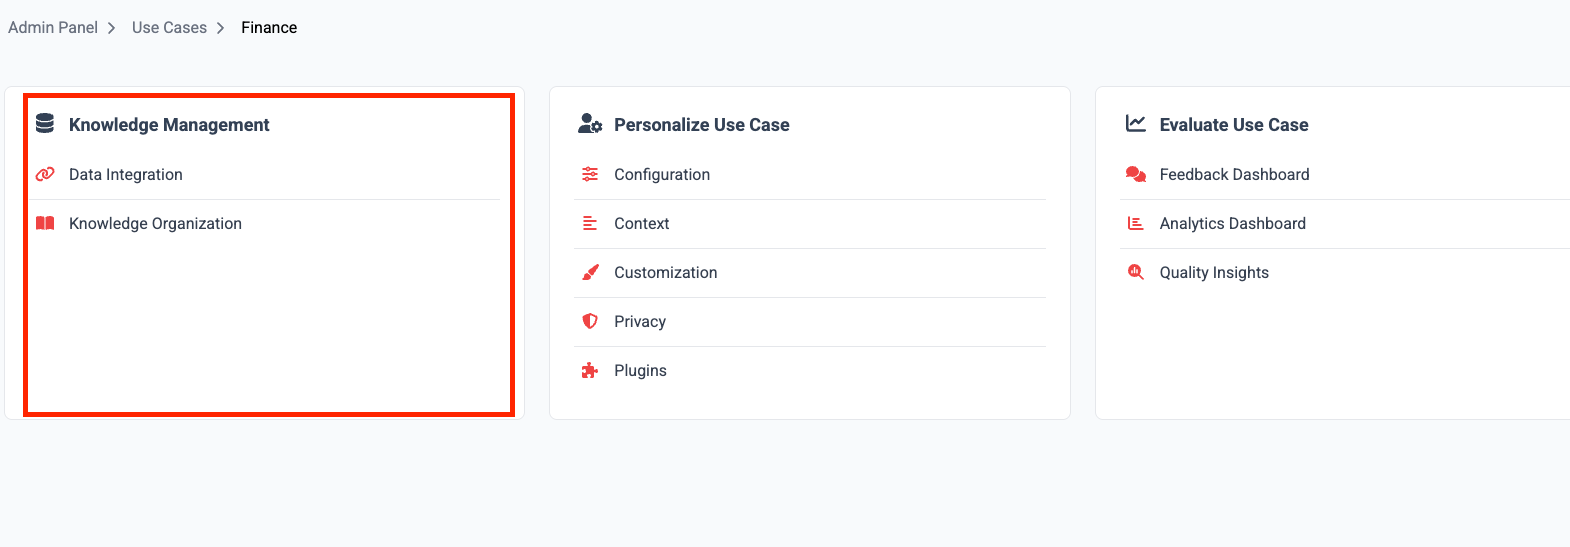
Task: View the Analytics Dashboard
Action: 1232,223
